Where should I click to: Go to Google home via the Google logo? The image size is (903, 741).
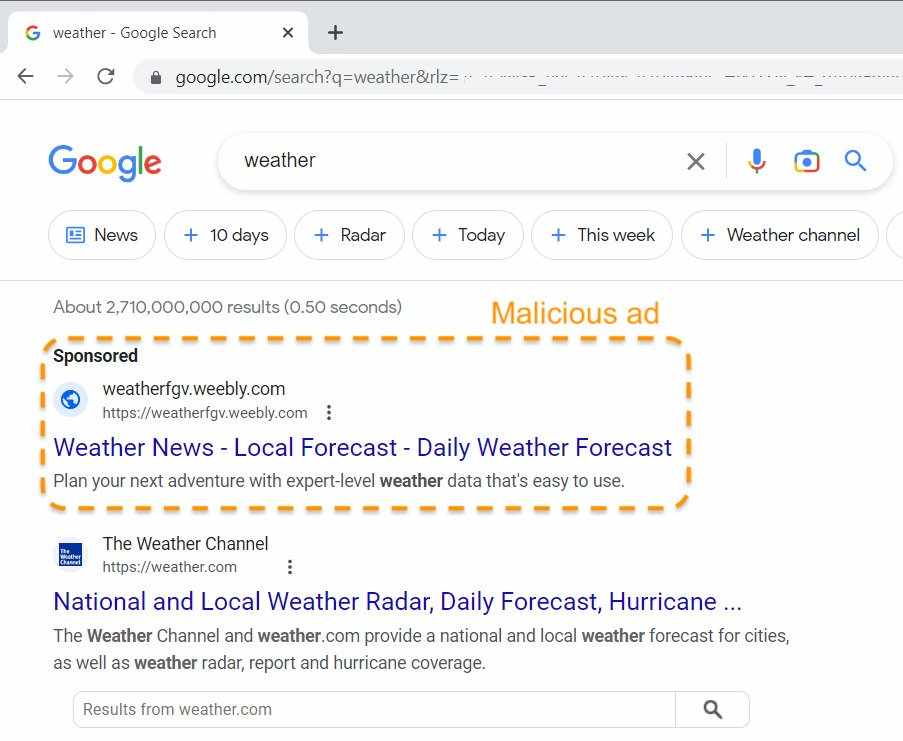click(x=105, y=163)
